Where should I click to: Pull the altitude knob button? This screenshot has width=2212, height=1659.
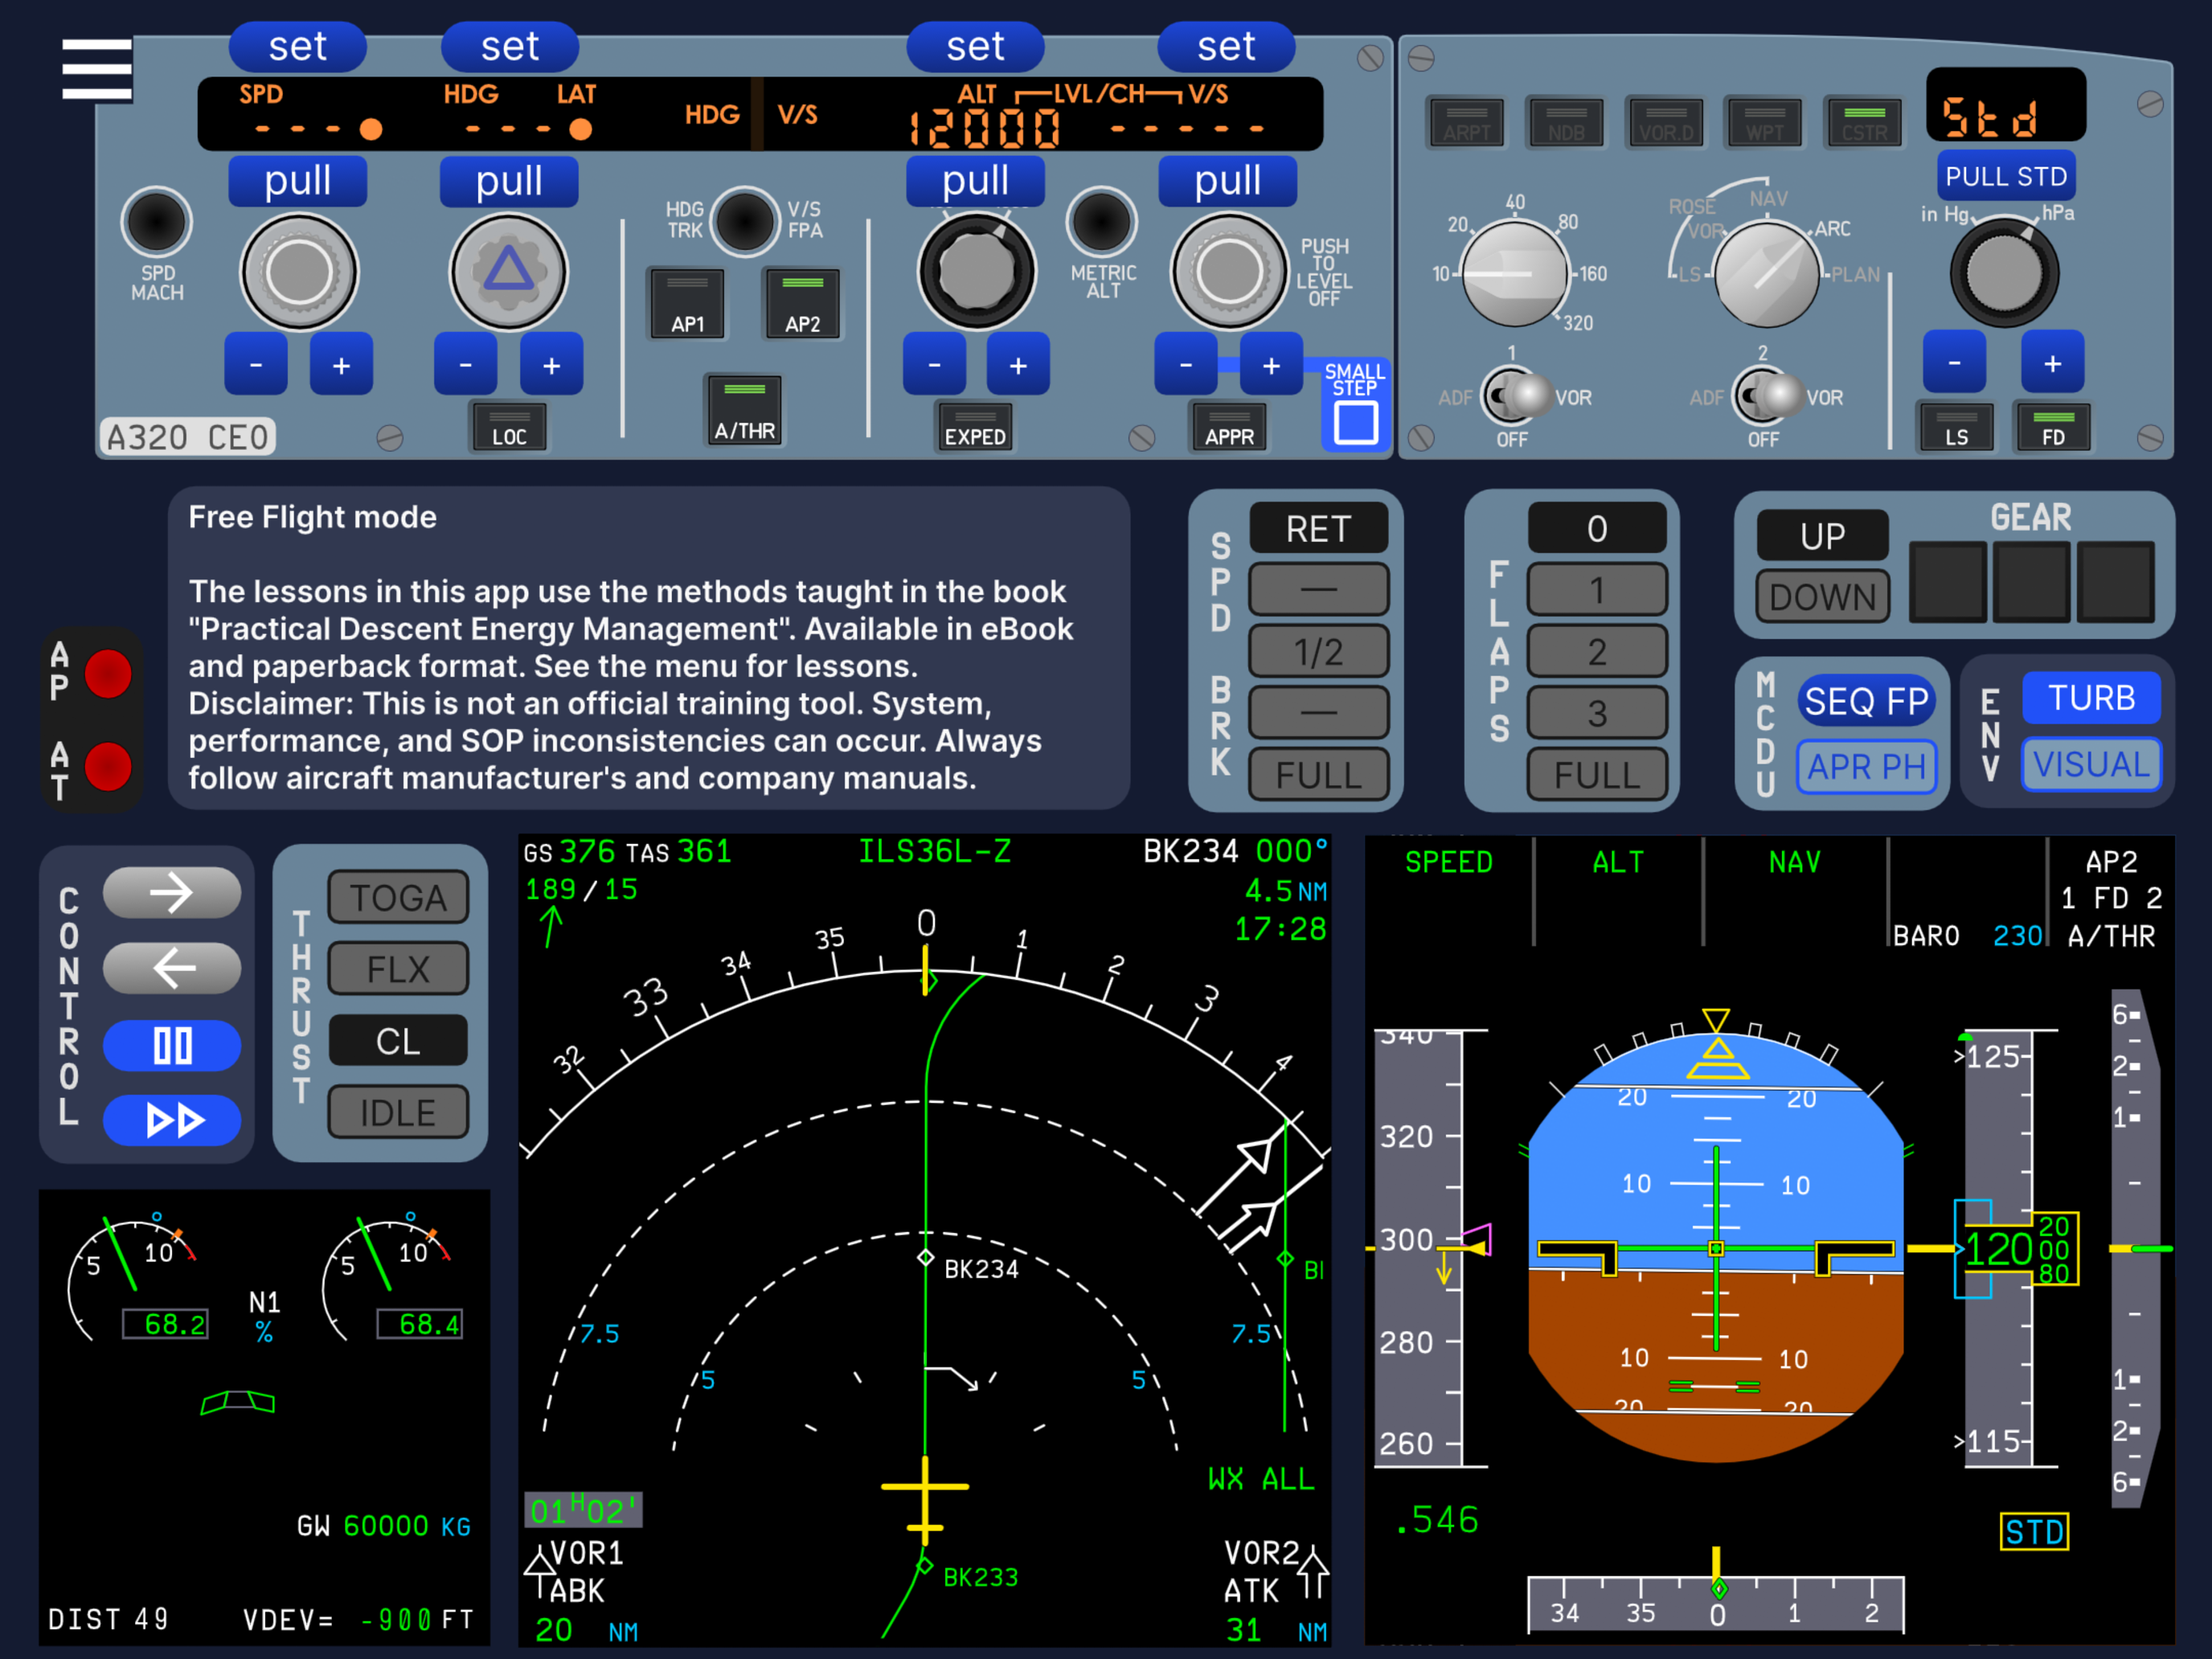pyautogui.click(x=975, y=181)
